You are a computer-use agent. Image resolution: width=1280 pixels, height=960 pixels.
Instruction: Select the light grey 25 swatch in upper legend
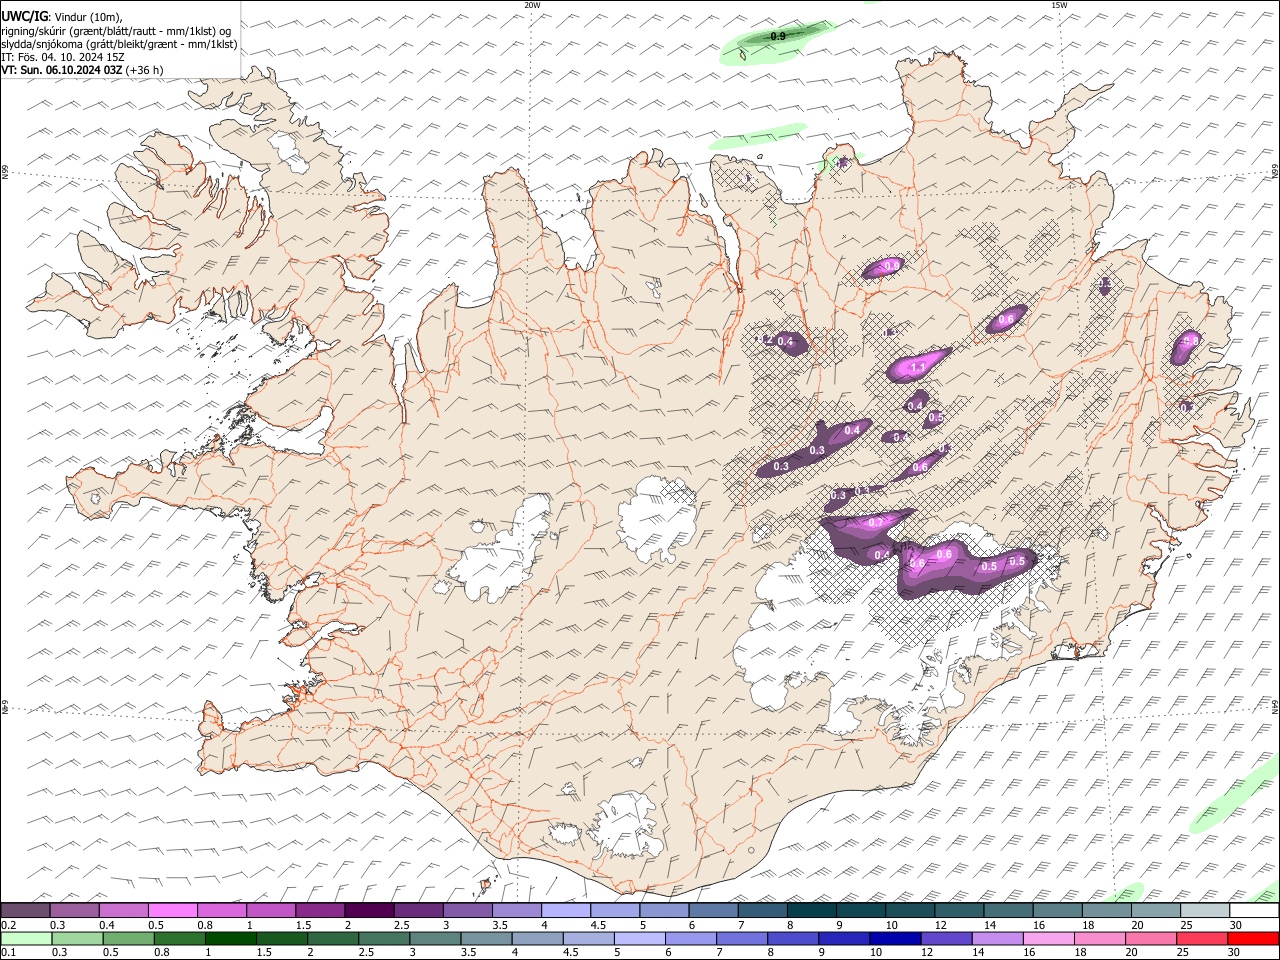tap(1205, 911)
